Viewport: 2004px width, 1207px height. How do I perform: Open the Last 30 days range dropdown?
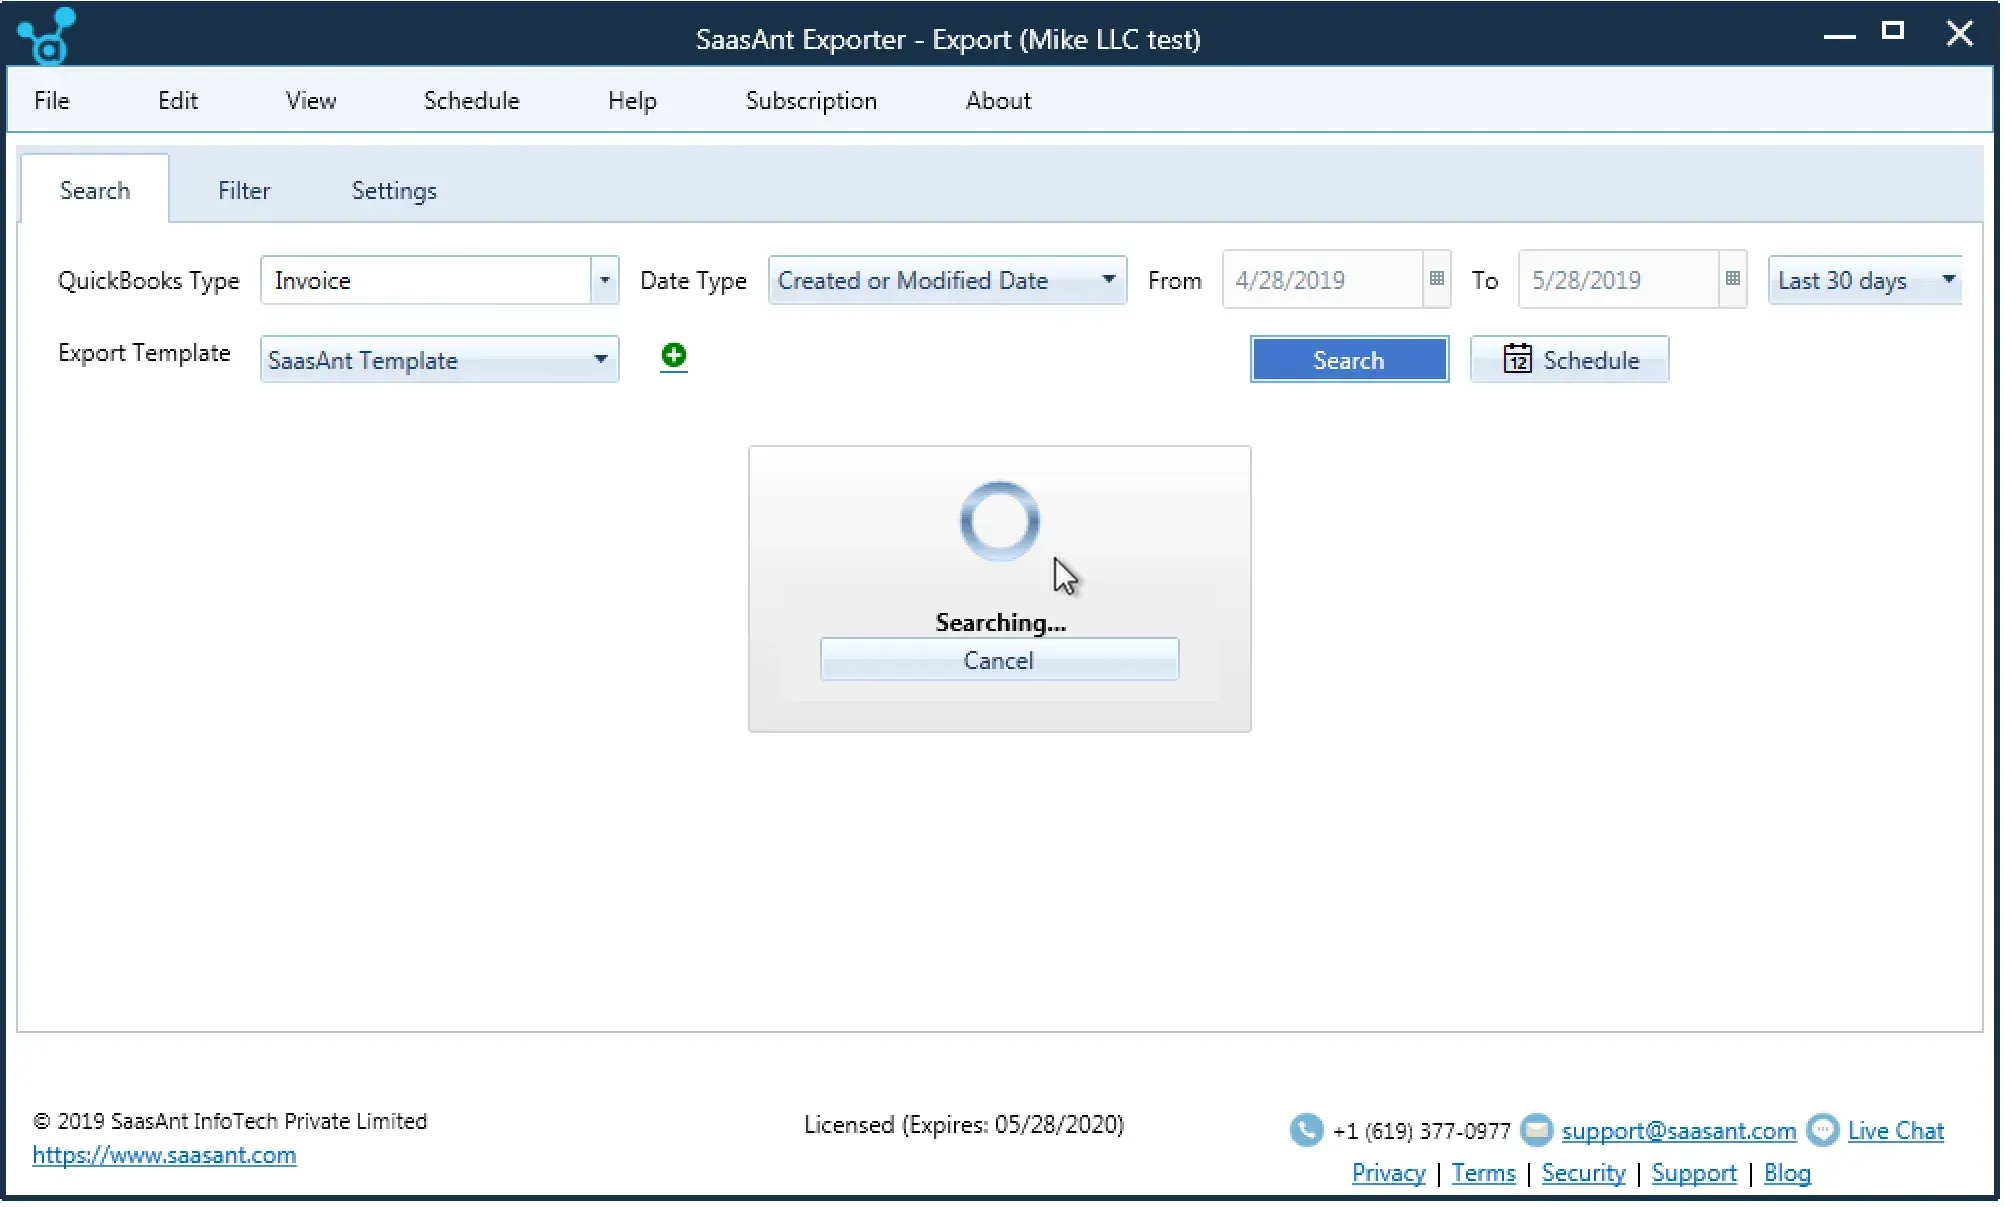pyautogui.click(x=1865, y=280)
